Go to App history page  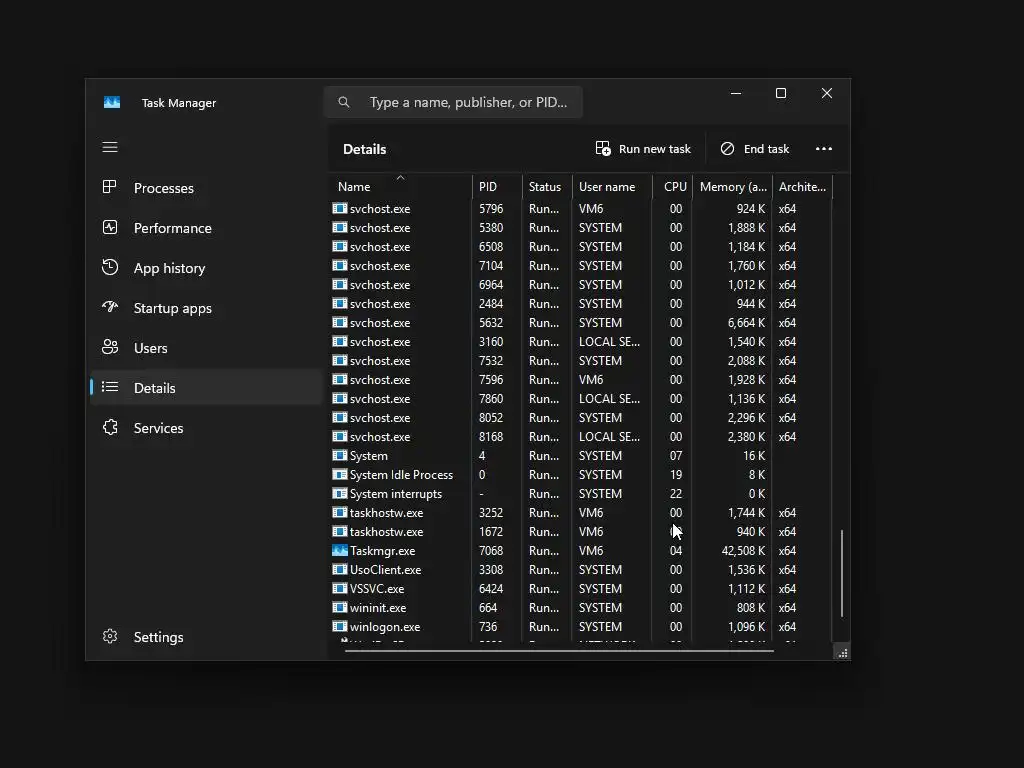pos(206,268)
